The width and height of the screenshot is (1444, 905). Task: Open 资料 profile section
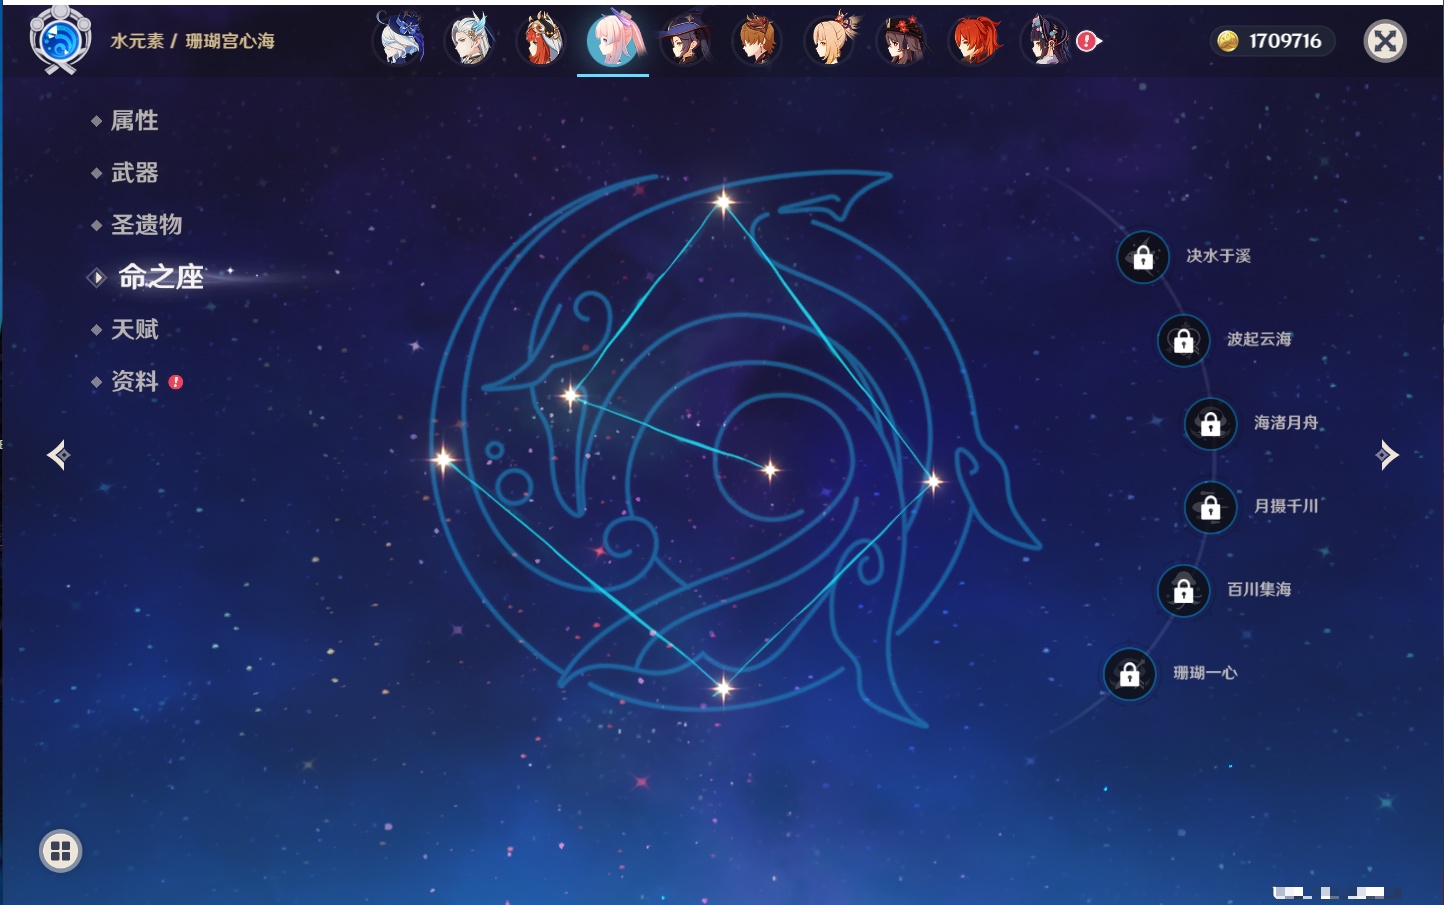tap(134, 381)
